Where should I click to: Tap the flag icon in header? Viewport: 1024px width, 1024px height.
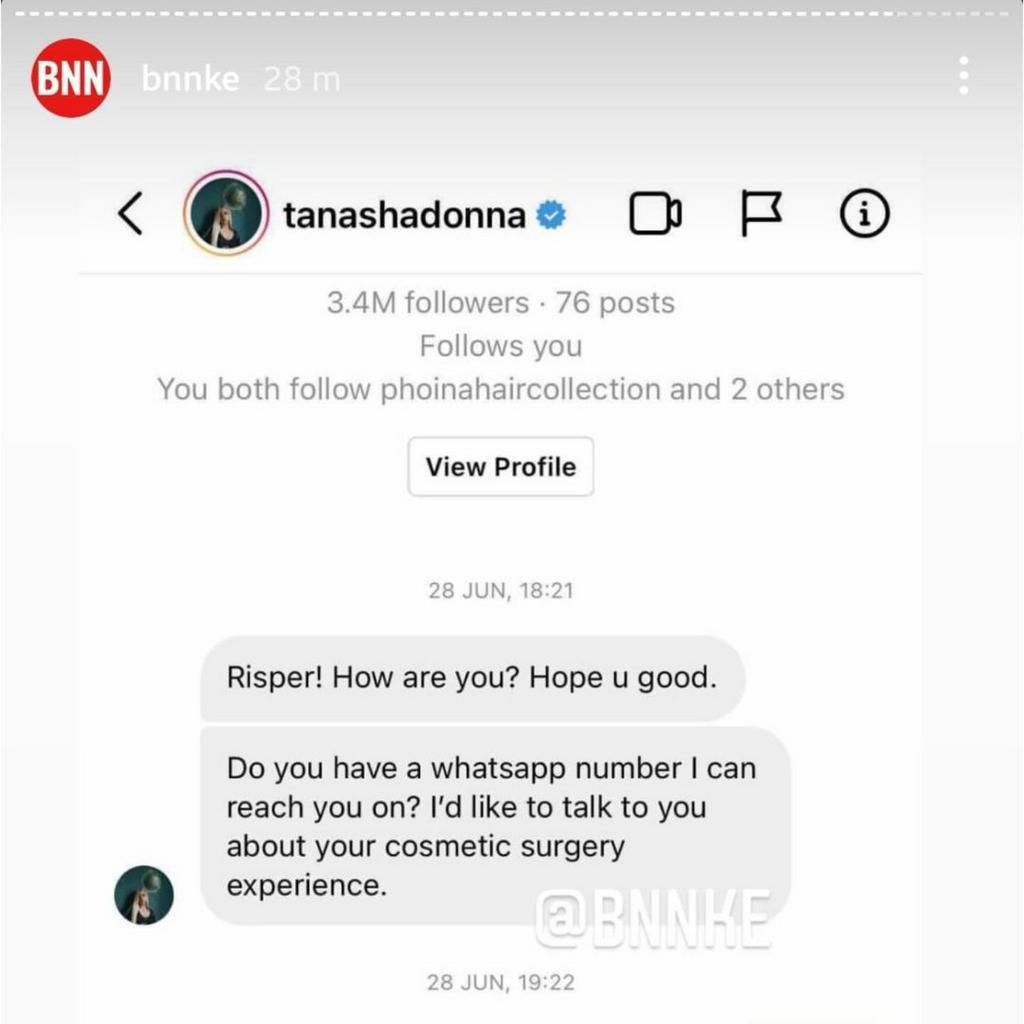[761, 213]
